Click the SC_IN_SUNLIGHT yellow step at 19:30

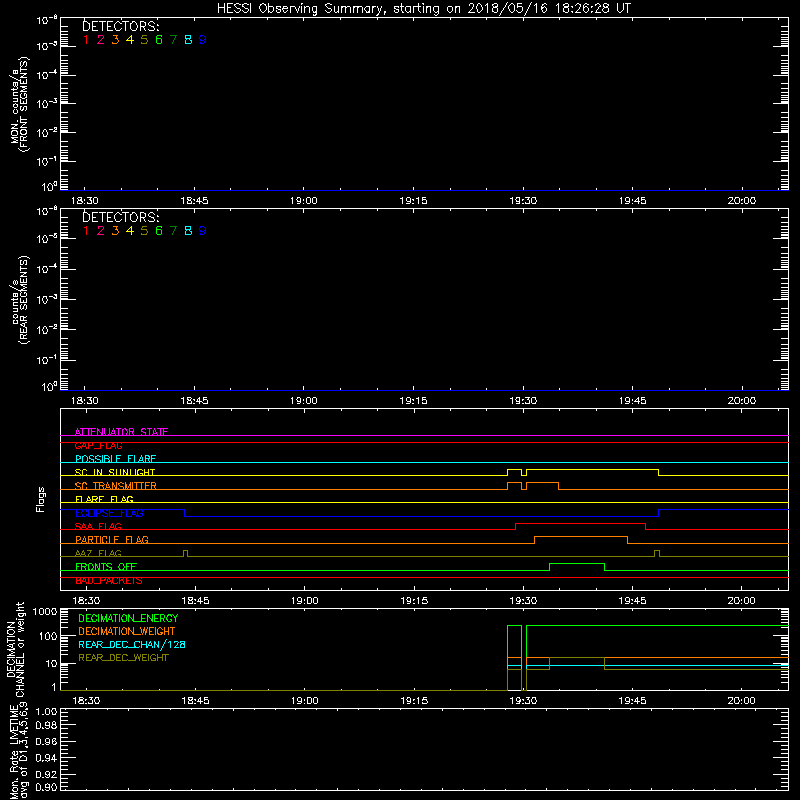click(x=524, y=472)
